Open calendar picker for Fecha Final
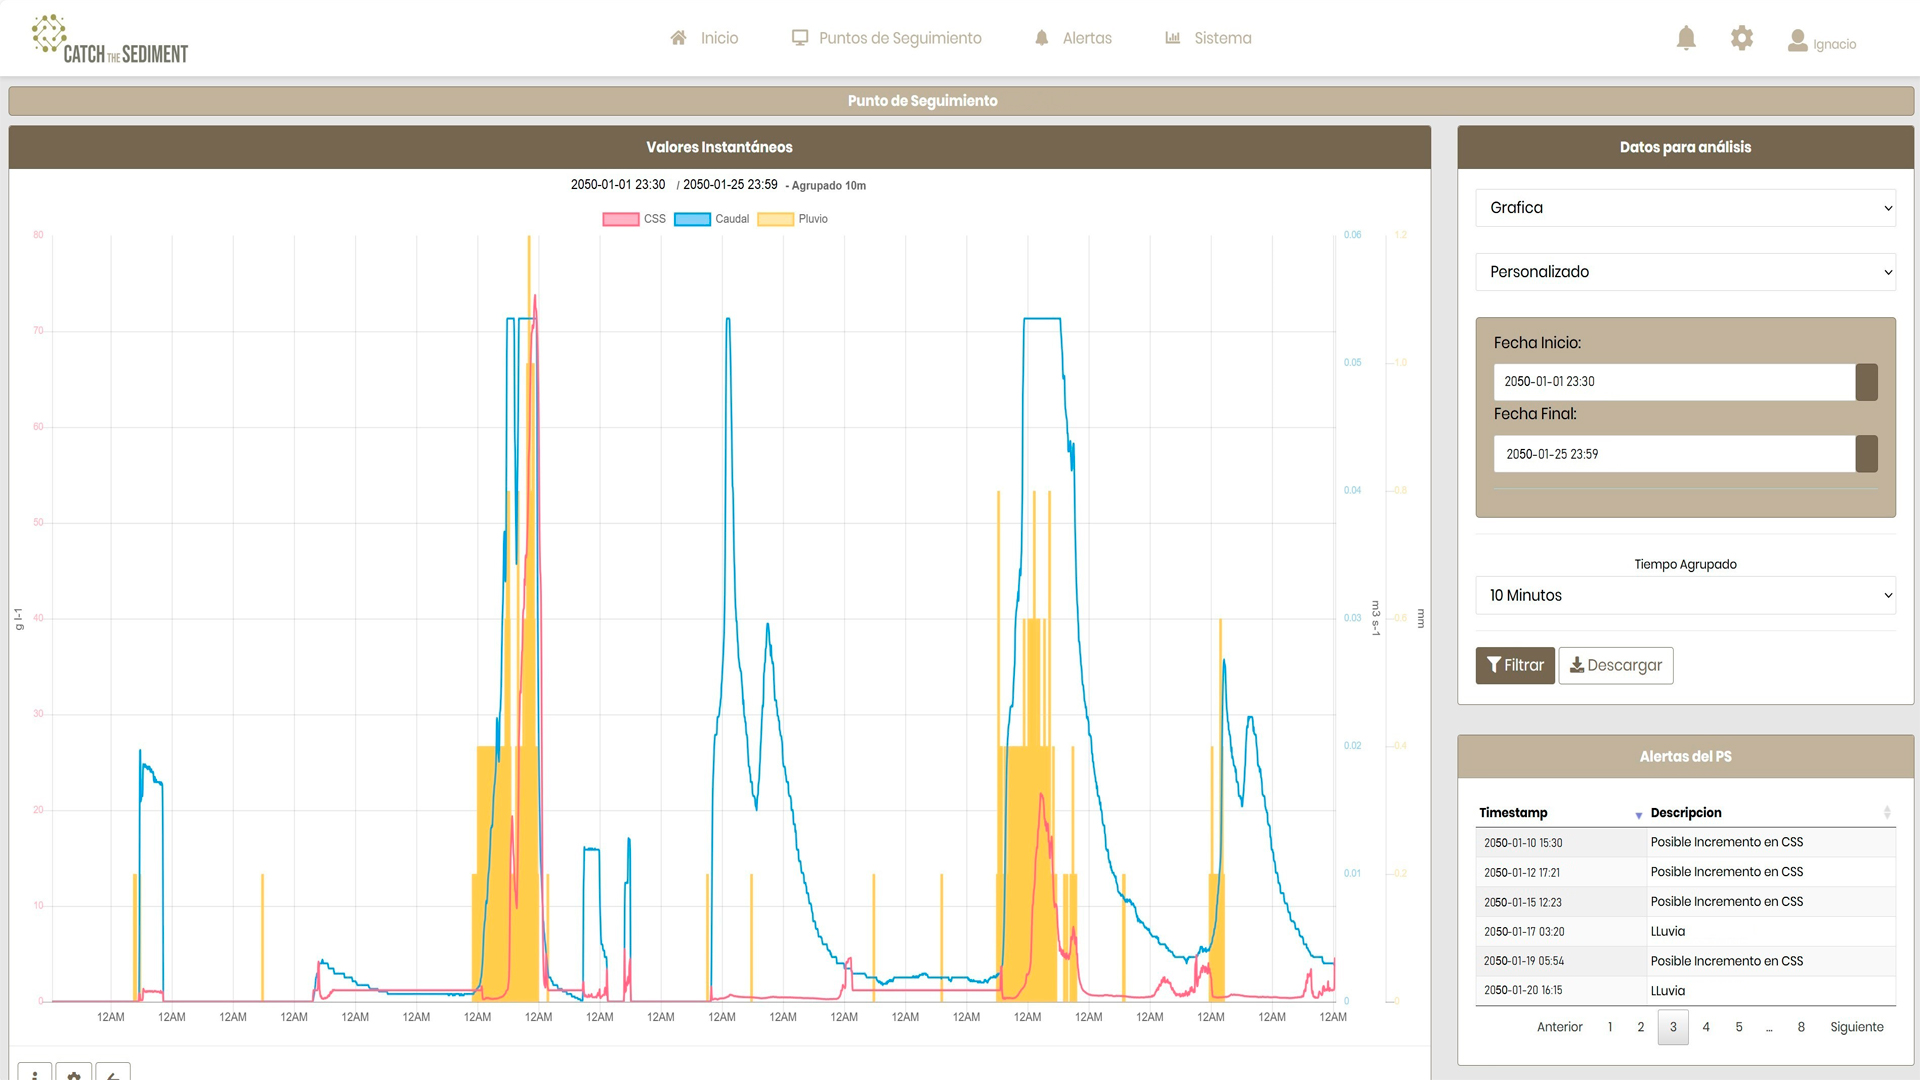The image size is (1920, 1080). click(1866, 454)
